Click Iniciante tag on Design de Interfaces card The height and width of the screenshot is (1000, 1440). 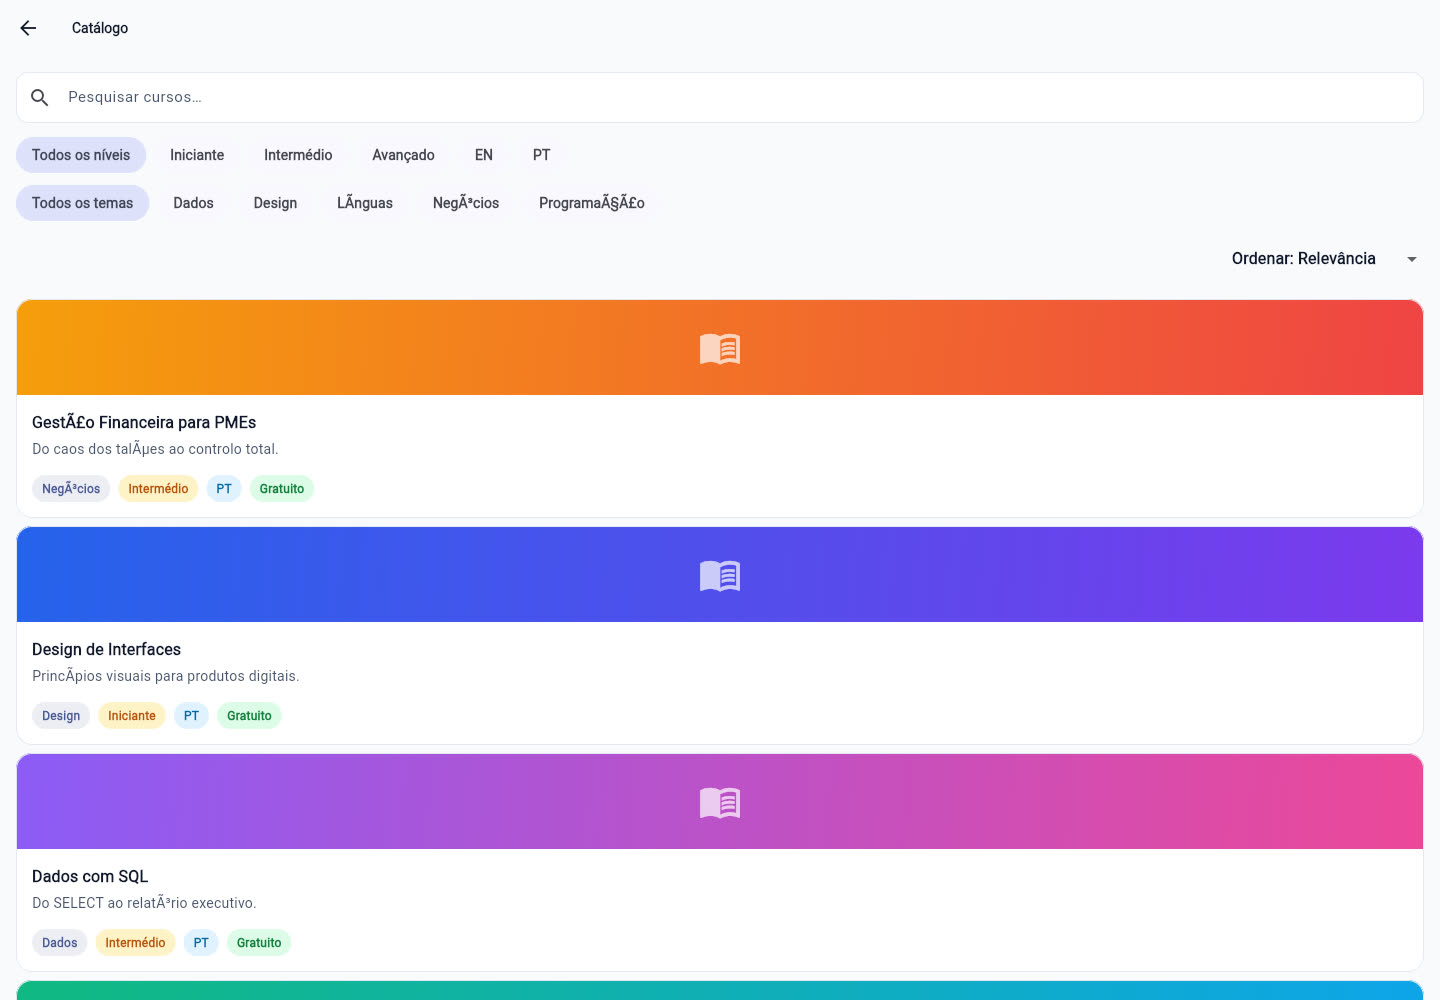132,716
